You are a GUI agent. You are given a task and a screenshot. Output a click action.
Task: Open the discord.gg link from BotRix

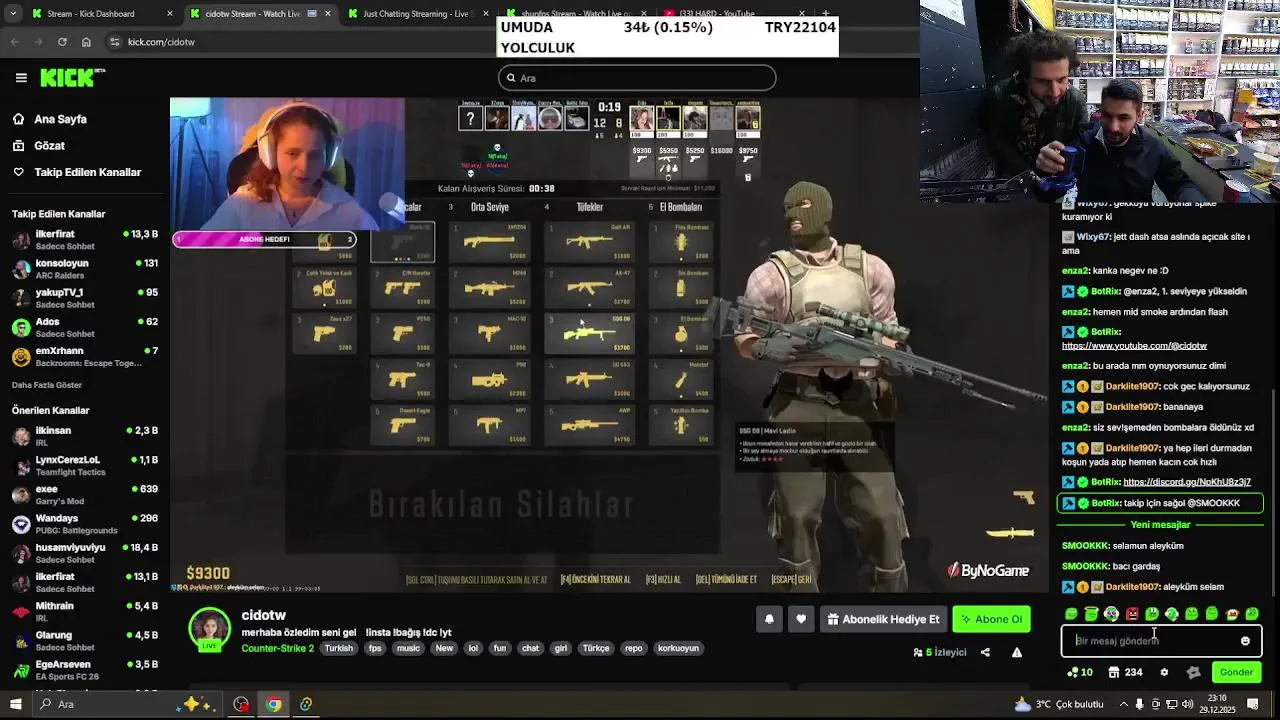click(x=1187, y=482)
